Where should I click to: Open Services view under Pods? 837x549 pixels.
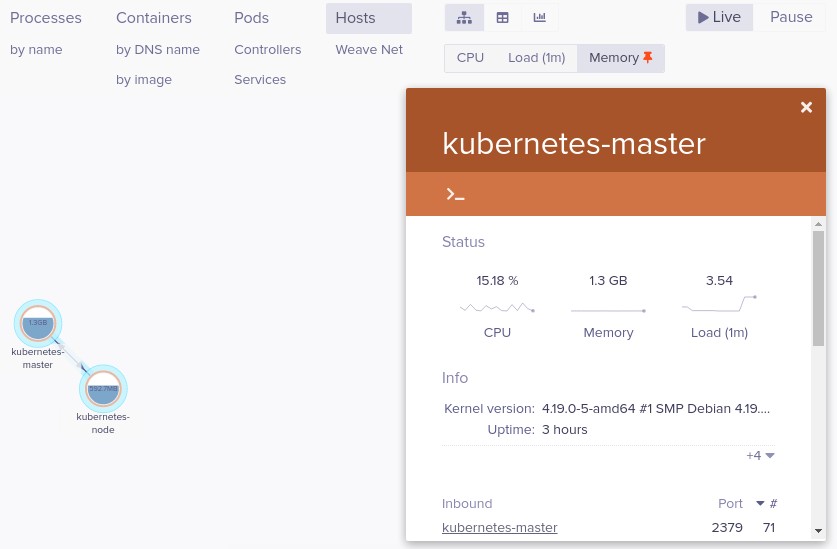pyautogui.click(x=260, y=80)
